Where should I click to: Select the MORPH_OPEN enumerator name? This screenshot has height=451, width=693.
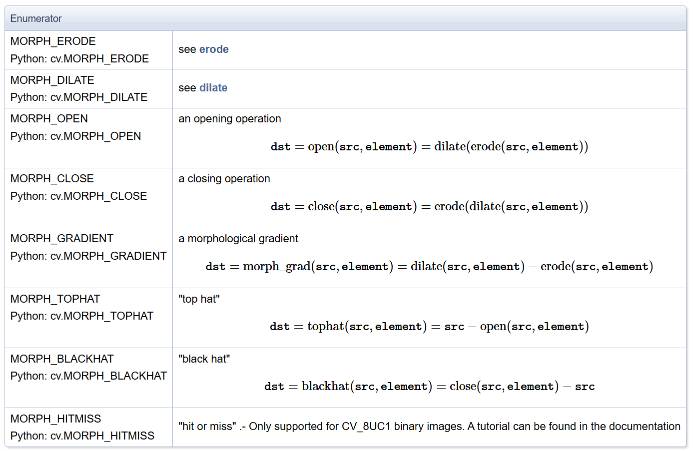click(50, 119)
